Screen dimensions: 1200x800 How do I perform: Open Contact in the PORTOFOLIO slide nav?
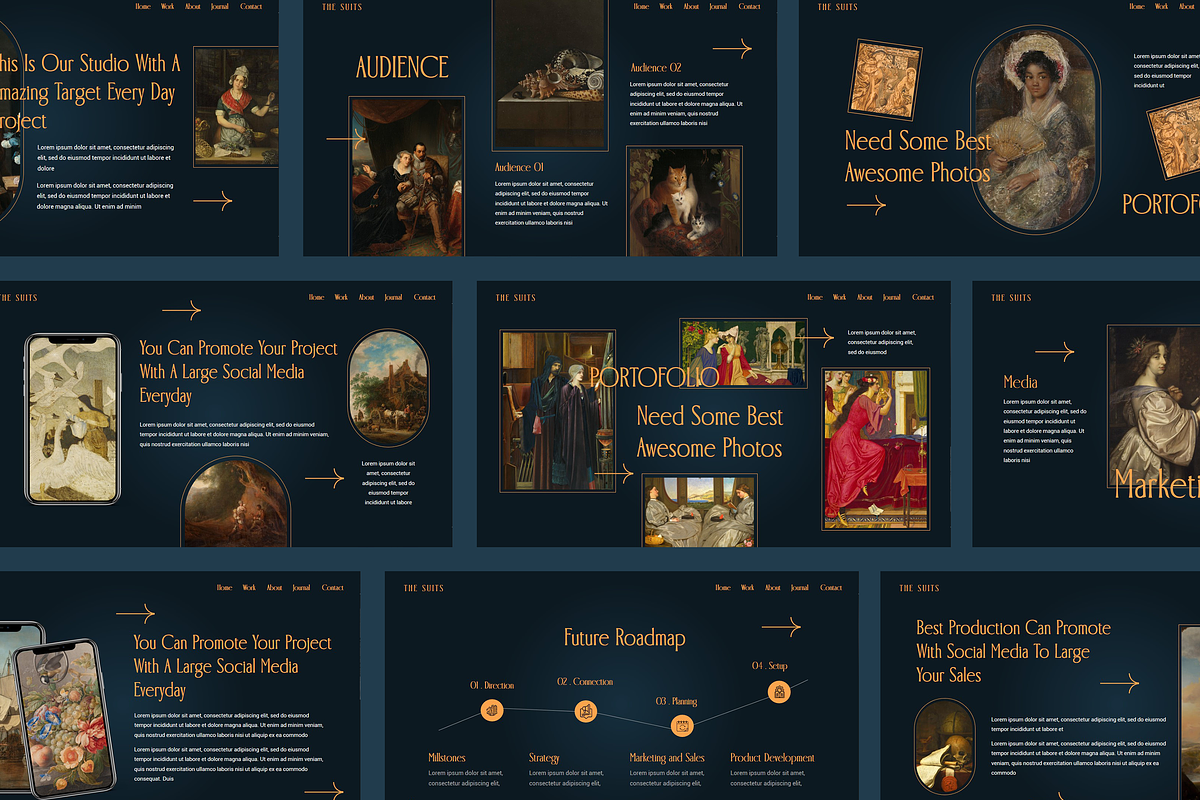(x=923, y=297)
